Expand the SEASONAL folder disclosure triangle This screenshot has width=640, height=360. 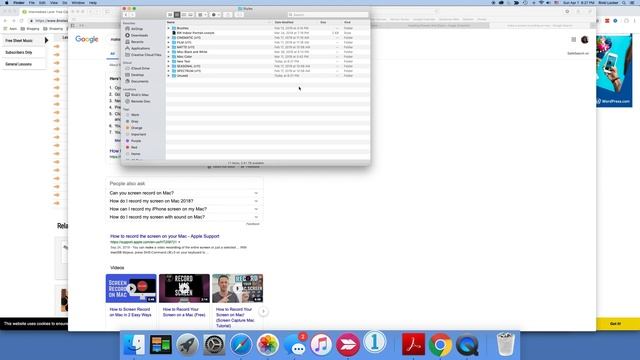tap(169, 66)
